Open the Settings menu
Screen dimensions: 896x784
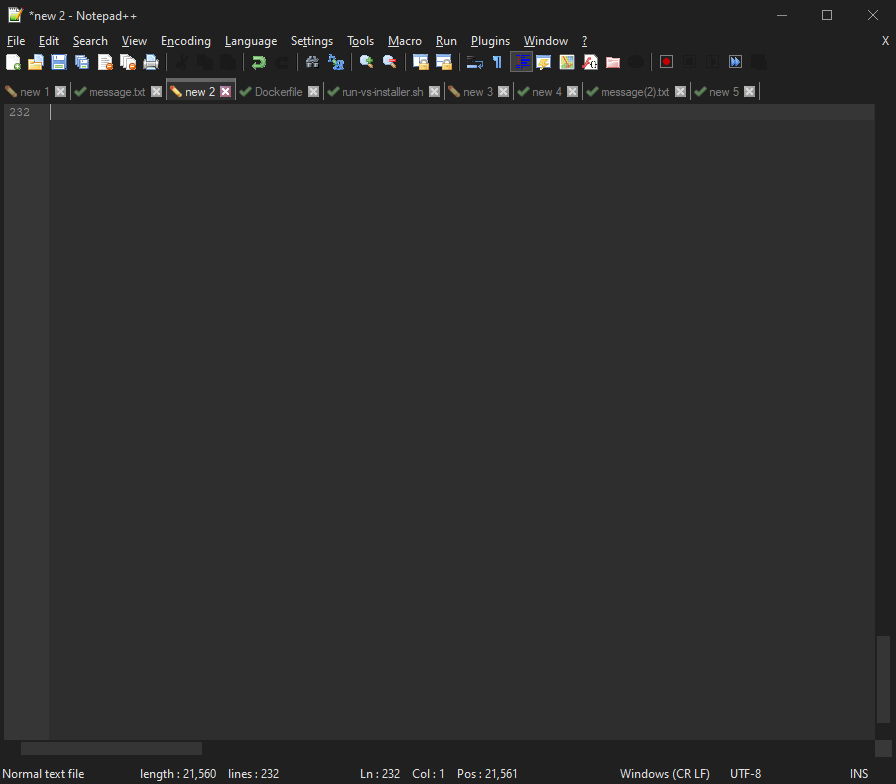pyautogui.click(x=311, y=41)
